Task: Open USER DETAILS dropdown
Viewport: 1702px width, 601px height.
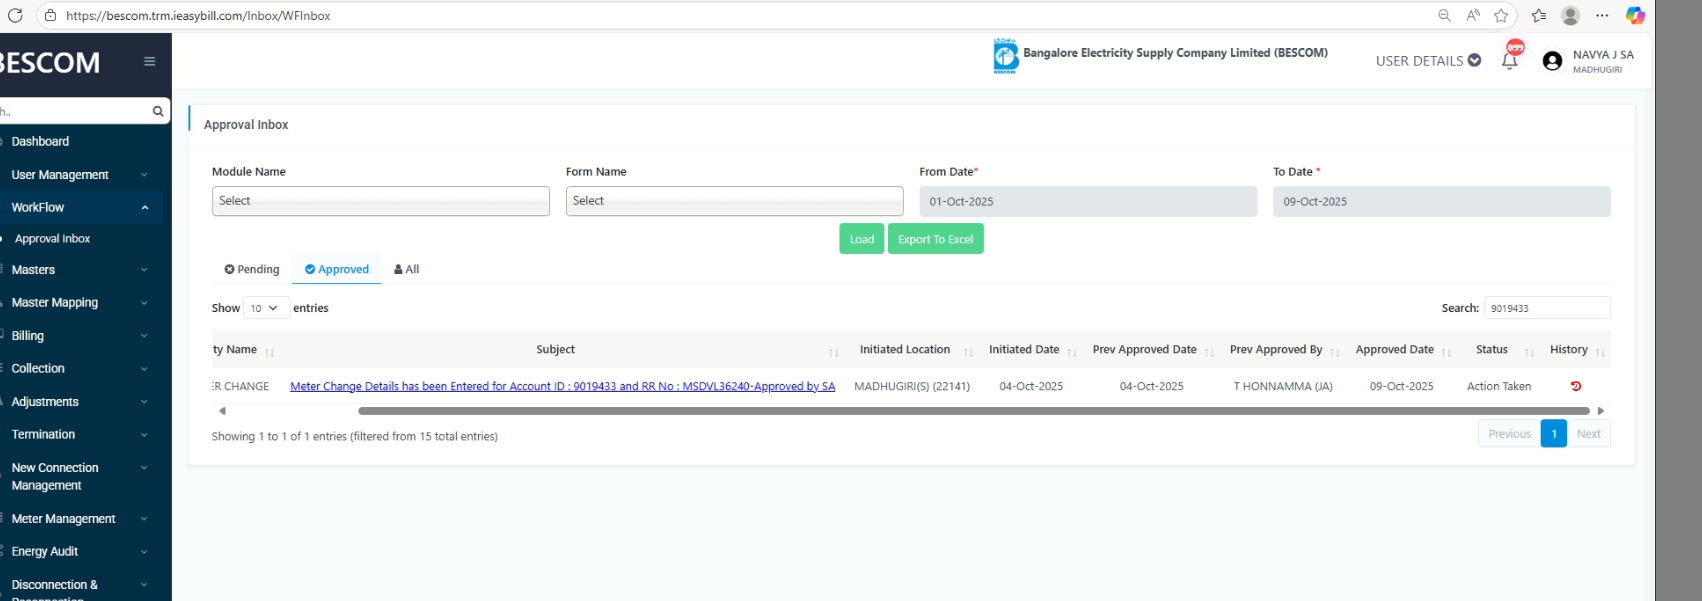Action: coord(1428,61)
